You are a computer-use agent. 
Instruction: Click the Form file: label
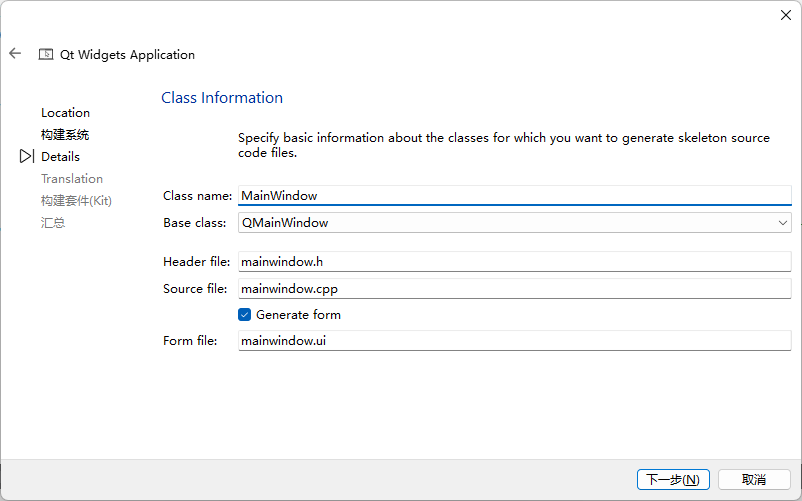point(190,340)
